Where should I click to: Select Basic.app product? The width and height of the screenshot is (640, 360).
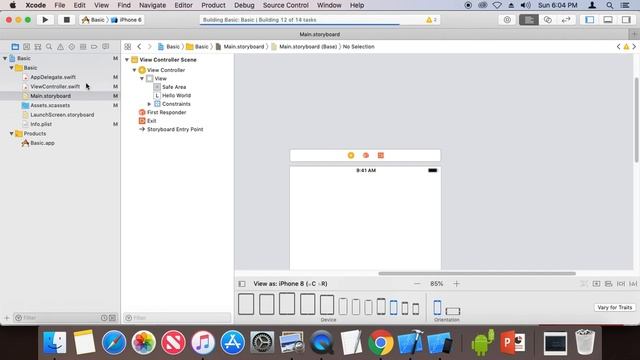tap(42, 143)
